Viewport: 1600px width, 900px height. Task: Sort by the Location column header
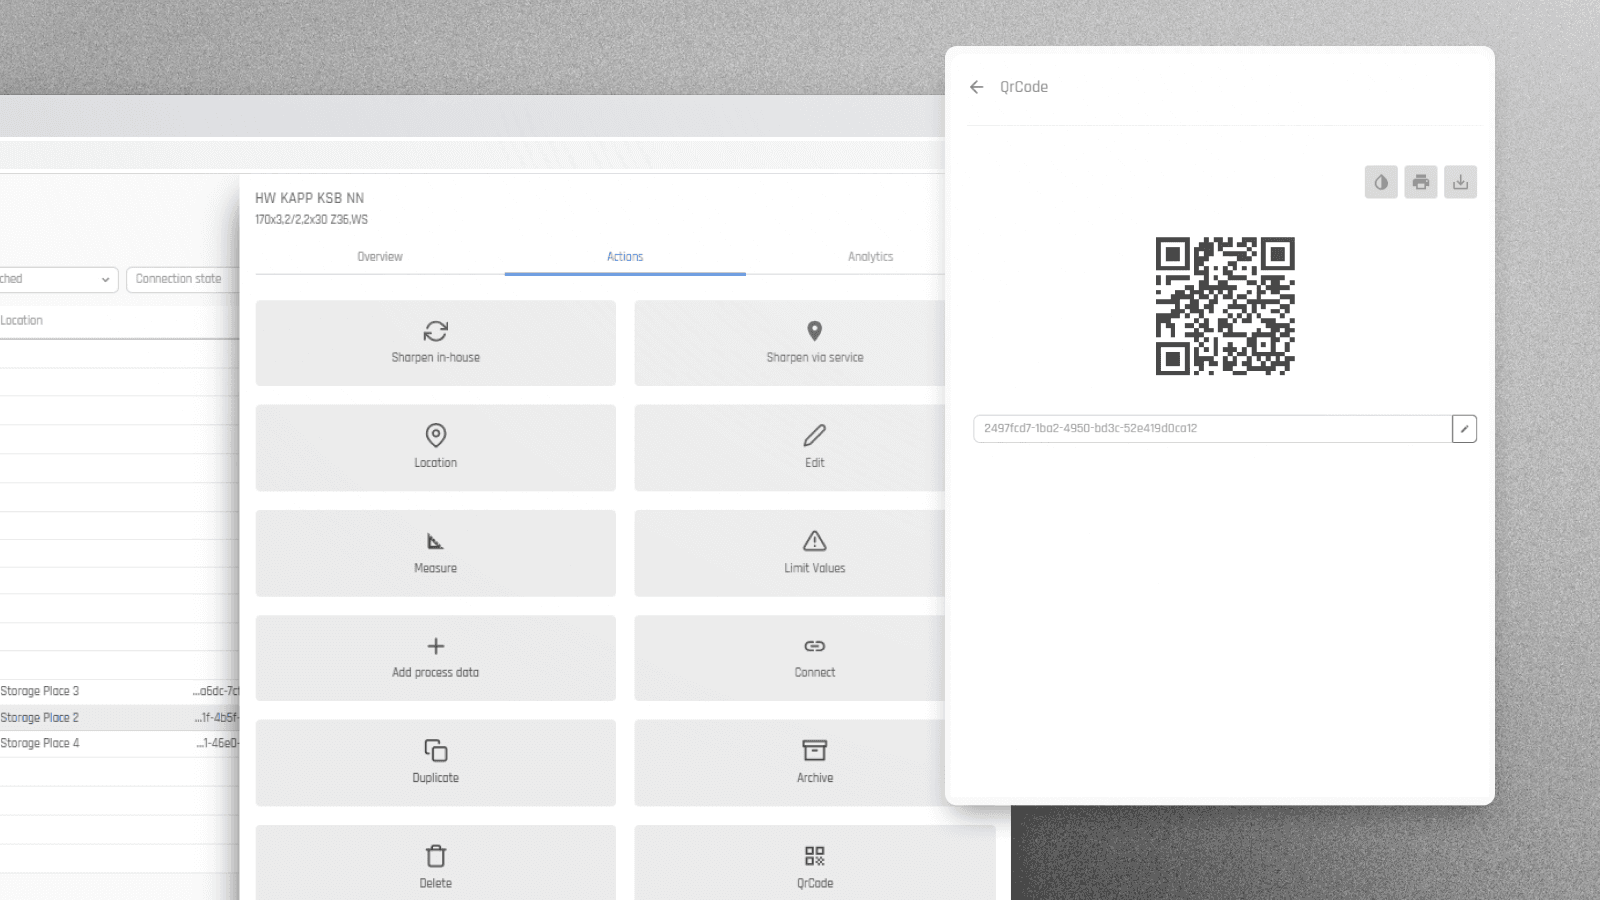[x=22, y=320]
